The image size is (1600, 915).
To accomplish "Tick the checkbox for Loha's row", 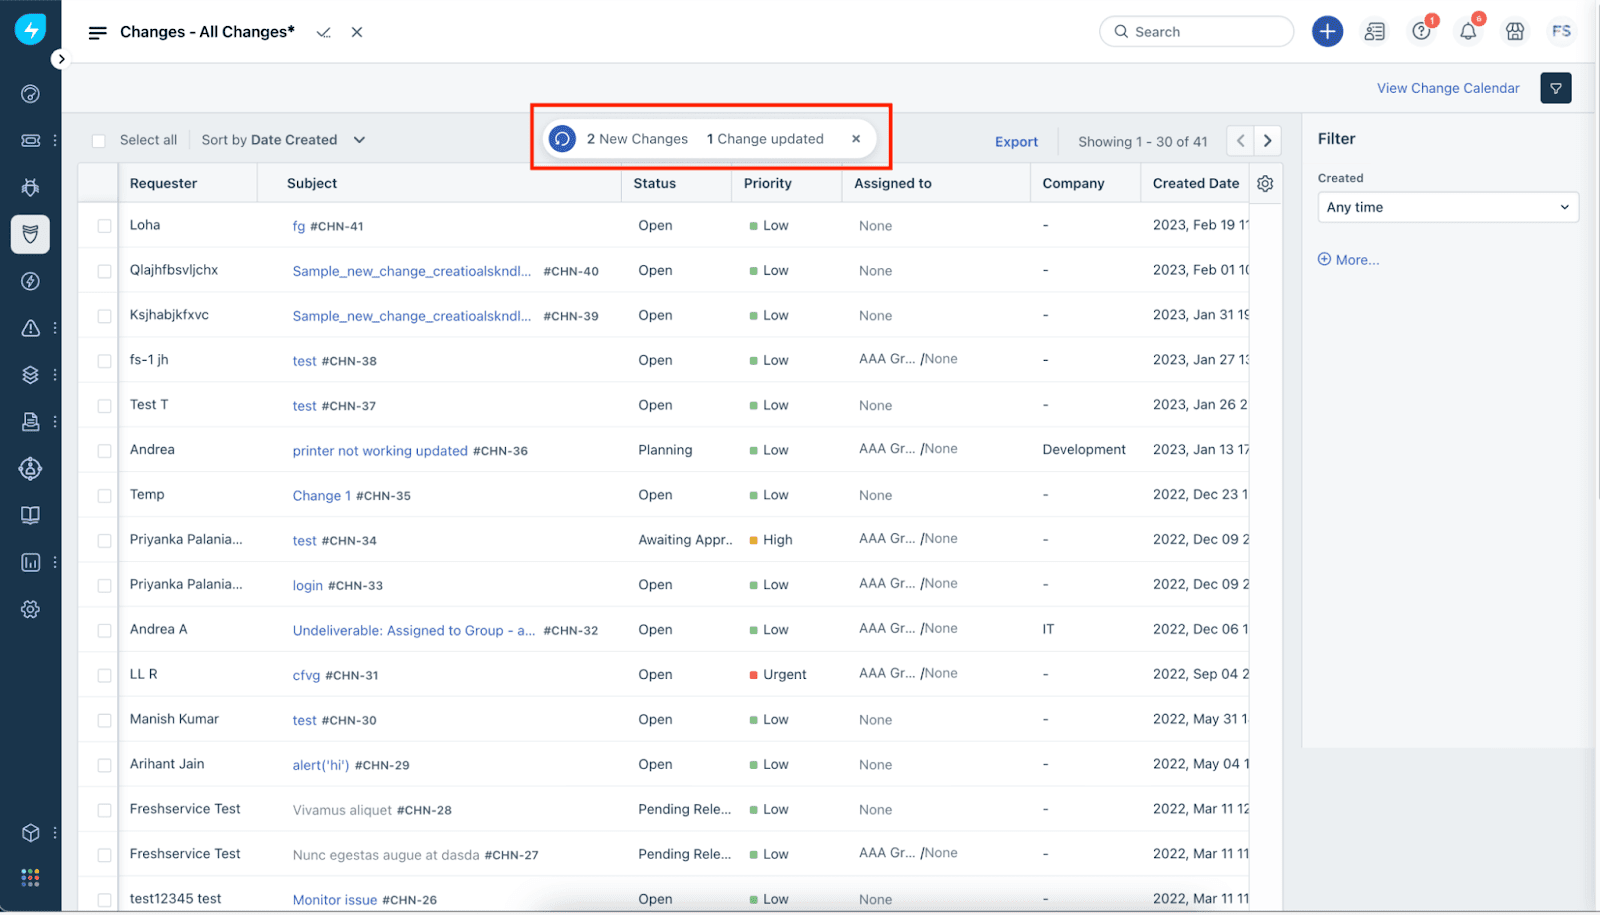I will click(x=104, y=226).
